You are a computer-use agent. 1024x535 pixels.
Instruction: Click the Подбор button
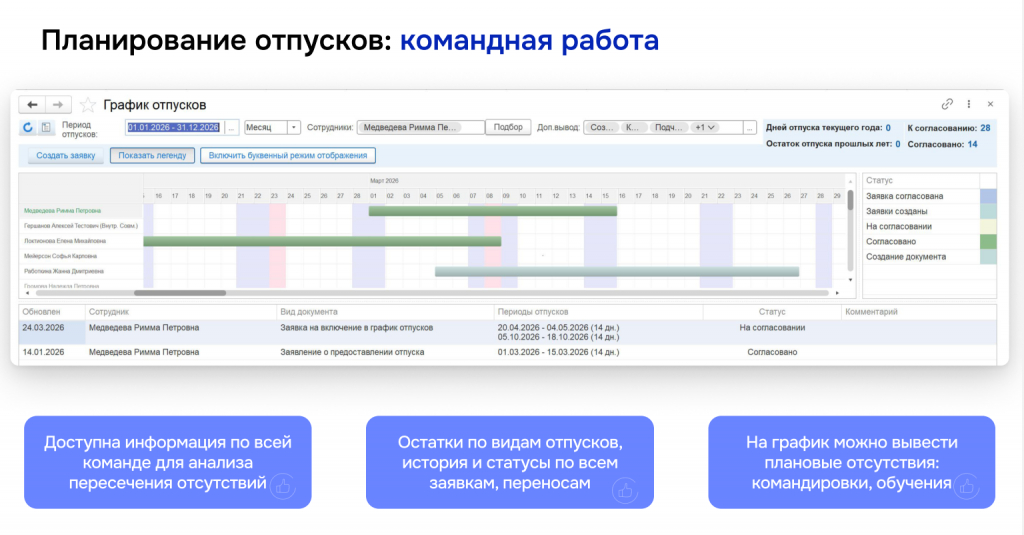click(x=508, y=127)
